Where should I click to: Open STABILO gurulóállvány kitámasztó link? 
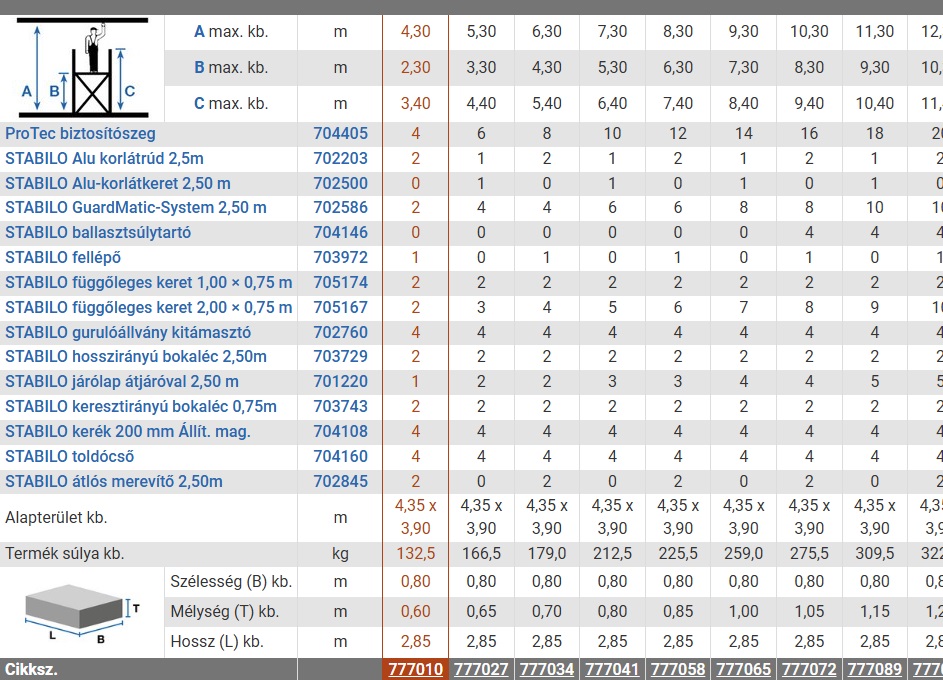pos(128,332)
